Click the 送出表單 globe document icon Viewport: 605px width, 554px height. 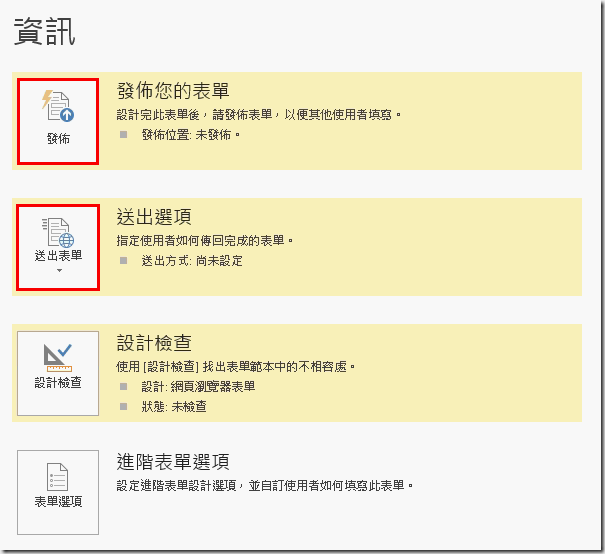pos(58,231)
